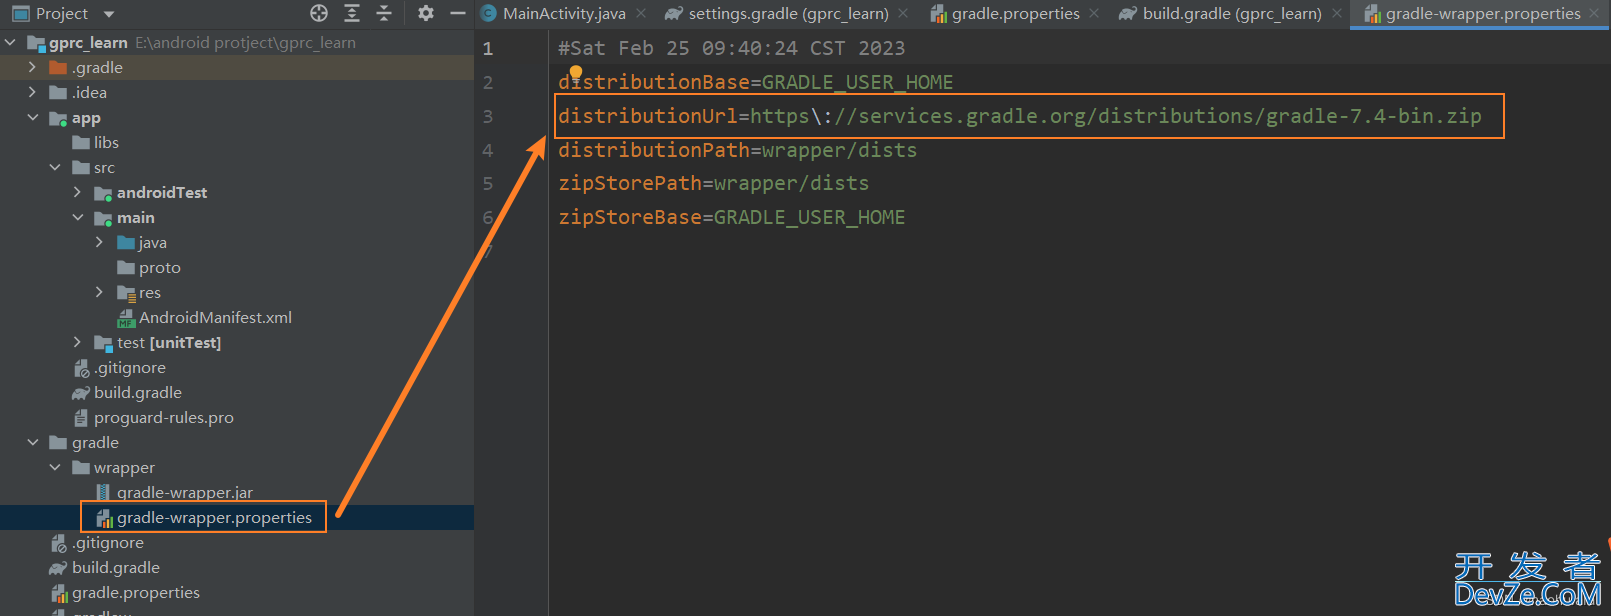Click the proguard-rules.pro file icon

[x=81, y=418]
